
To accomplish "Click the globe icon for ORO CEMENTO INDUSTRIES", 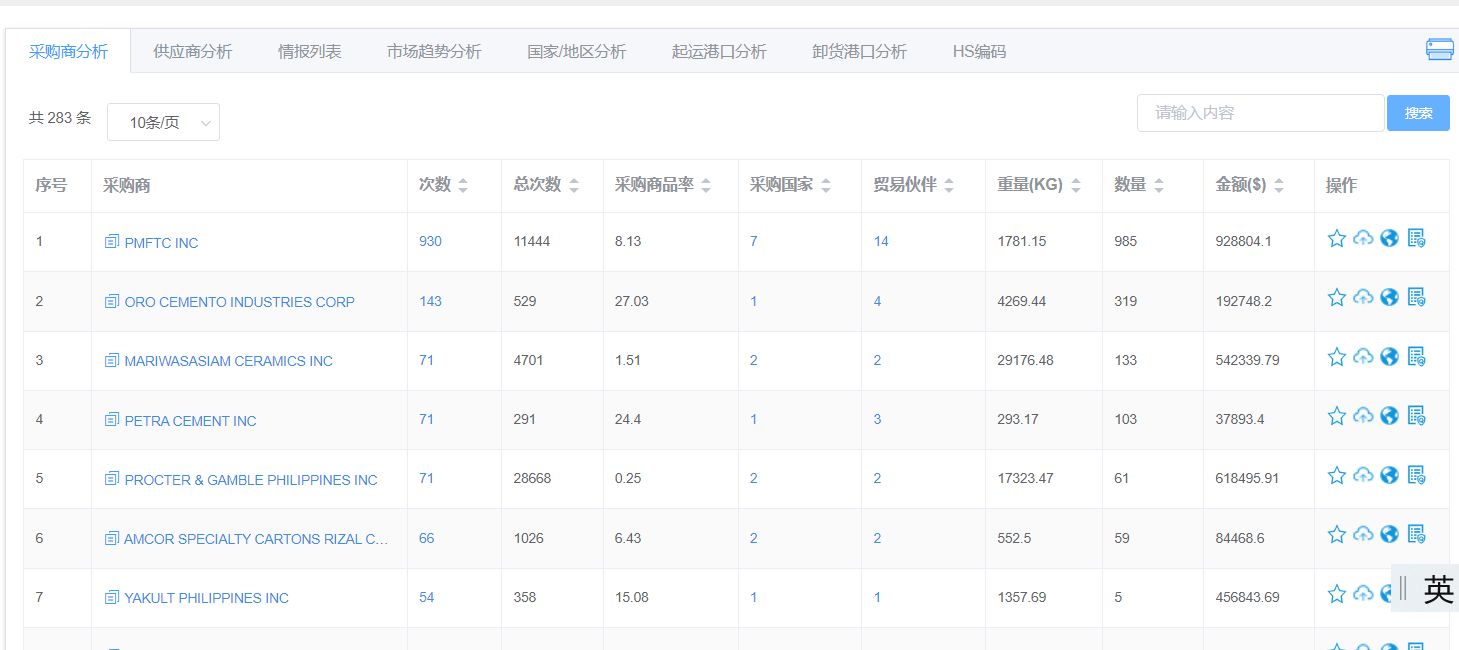I will coord(1389,297).
